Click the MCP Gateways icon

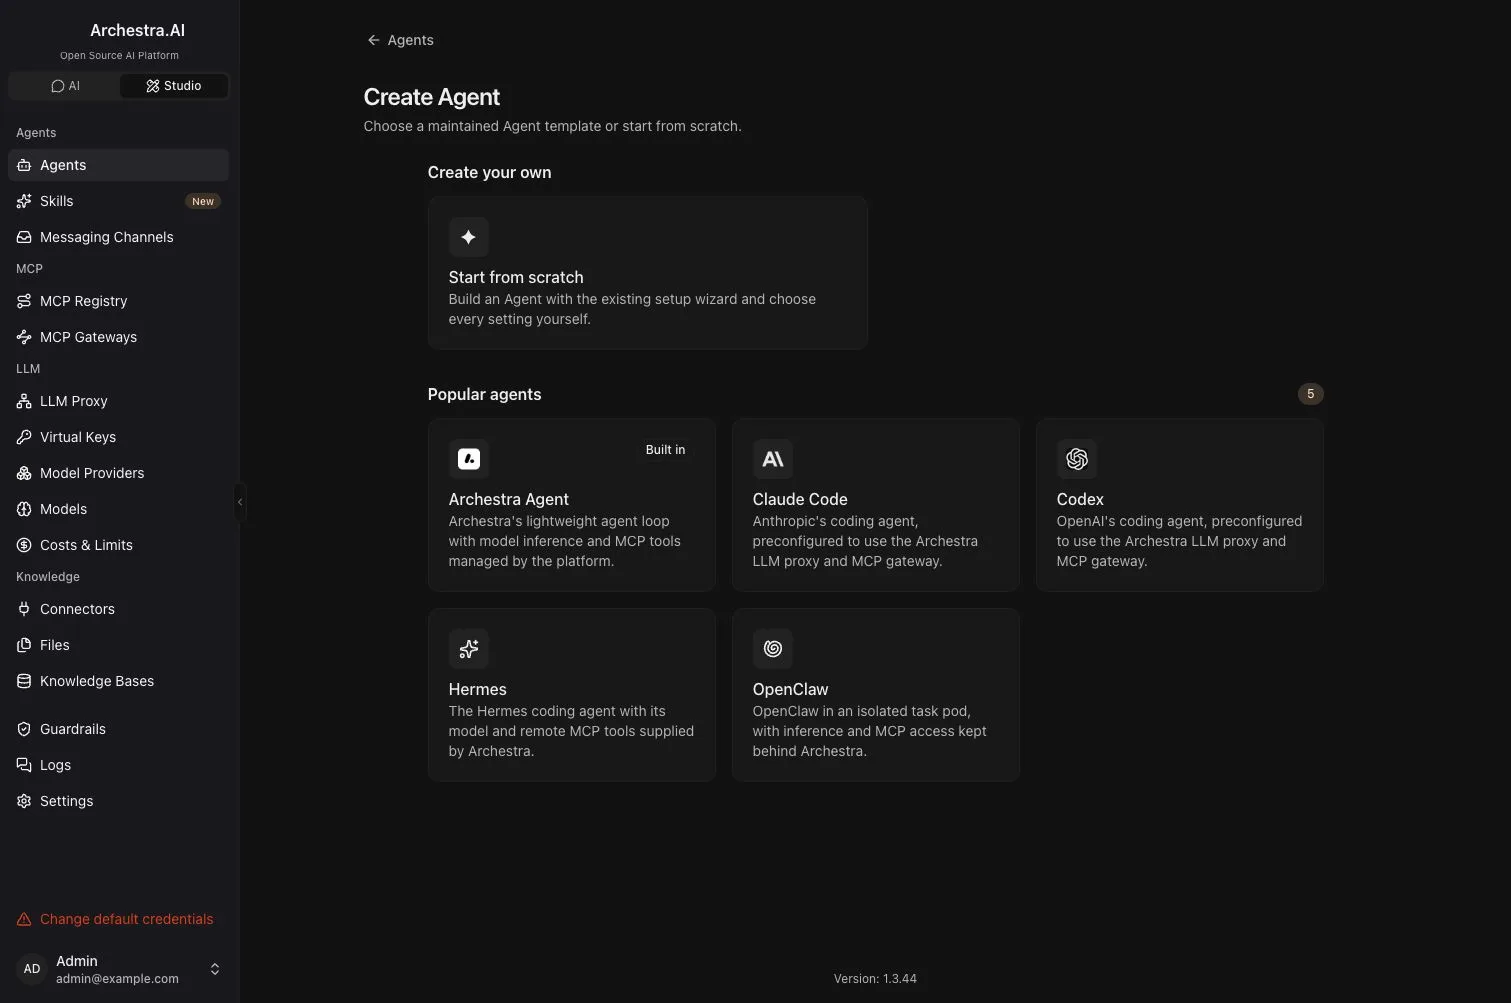pyautogui.click(x=24, y=337)
